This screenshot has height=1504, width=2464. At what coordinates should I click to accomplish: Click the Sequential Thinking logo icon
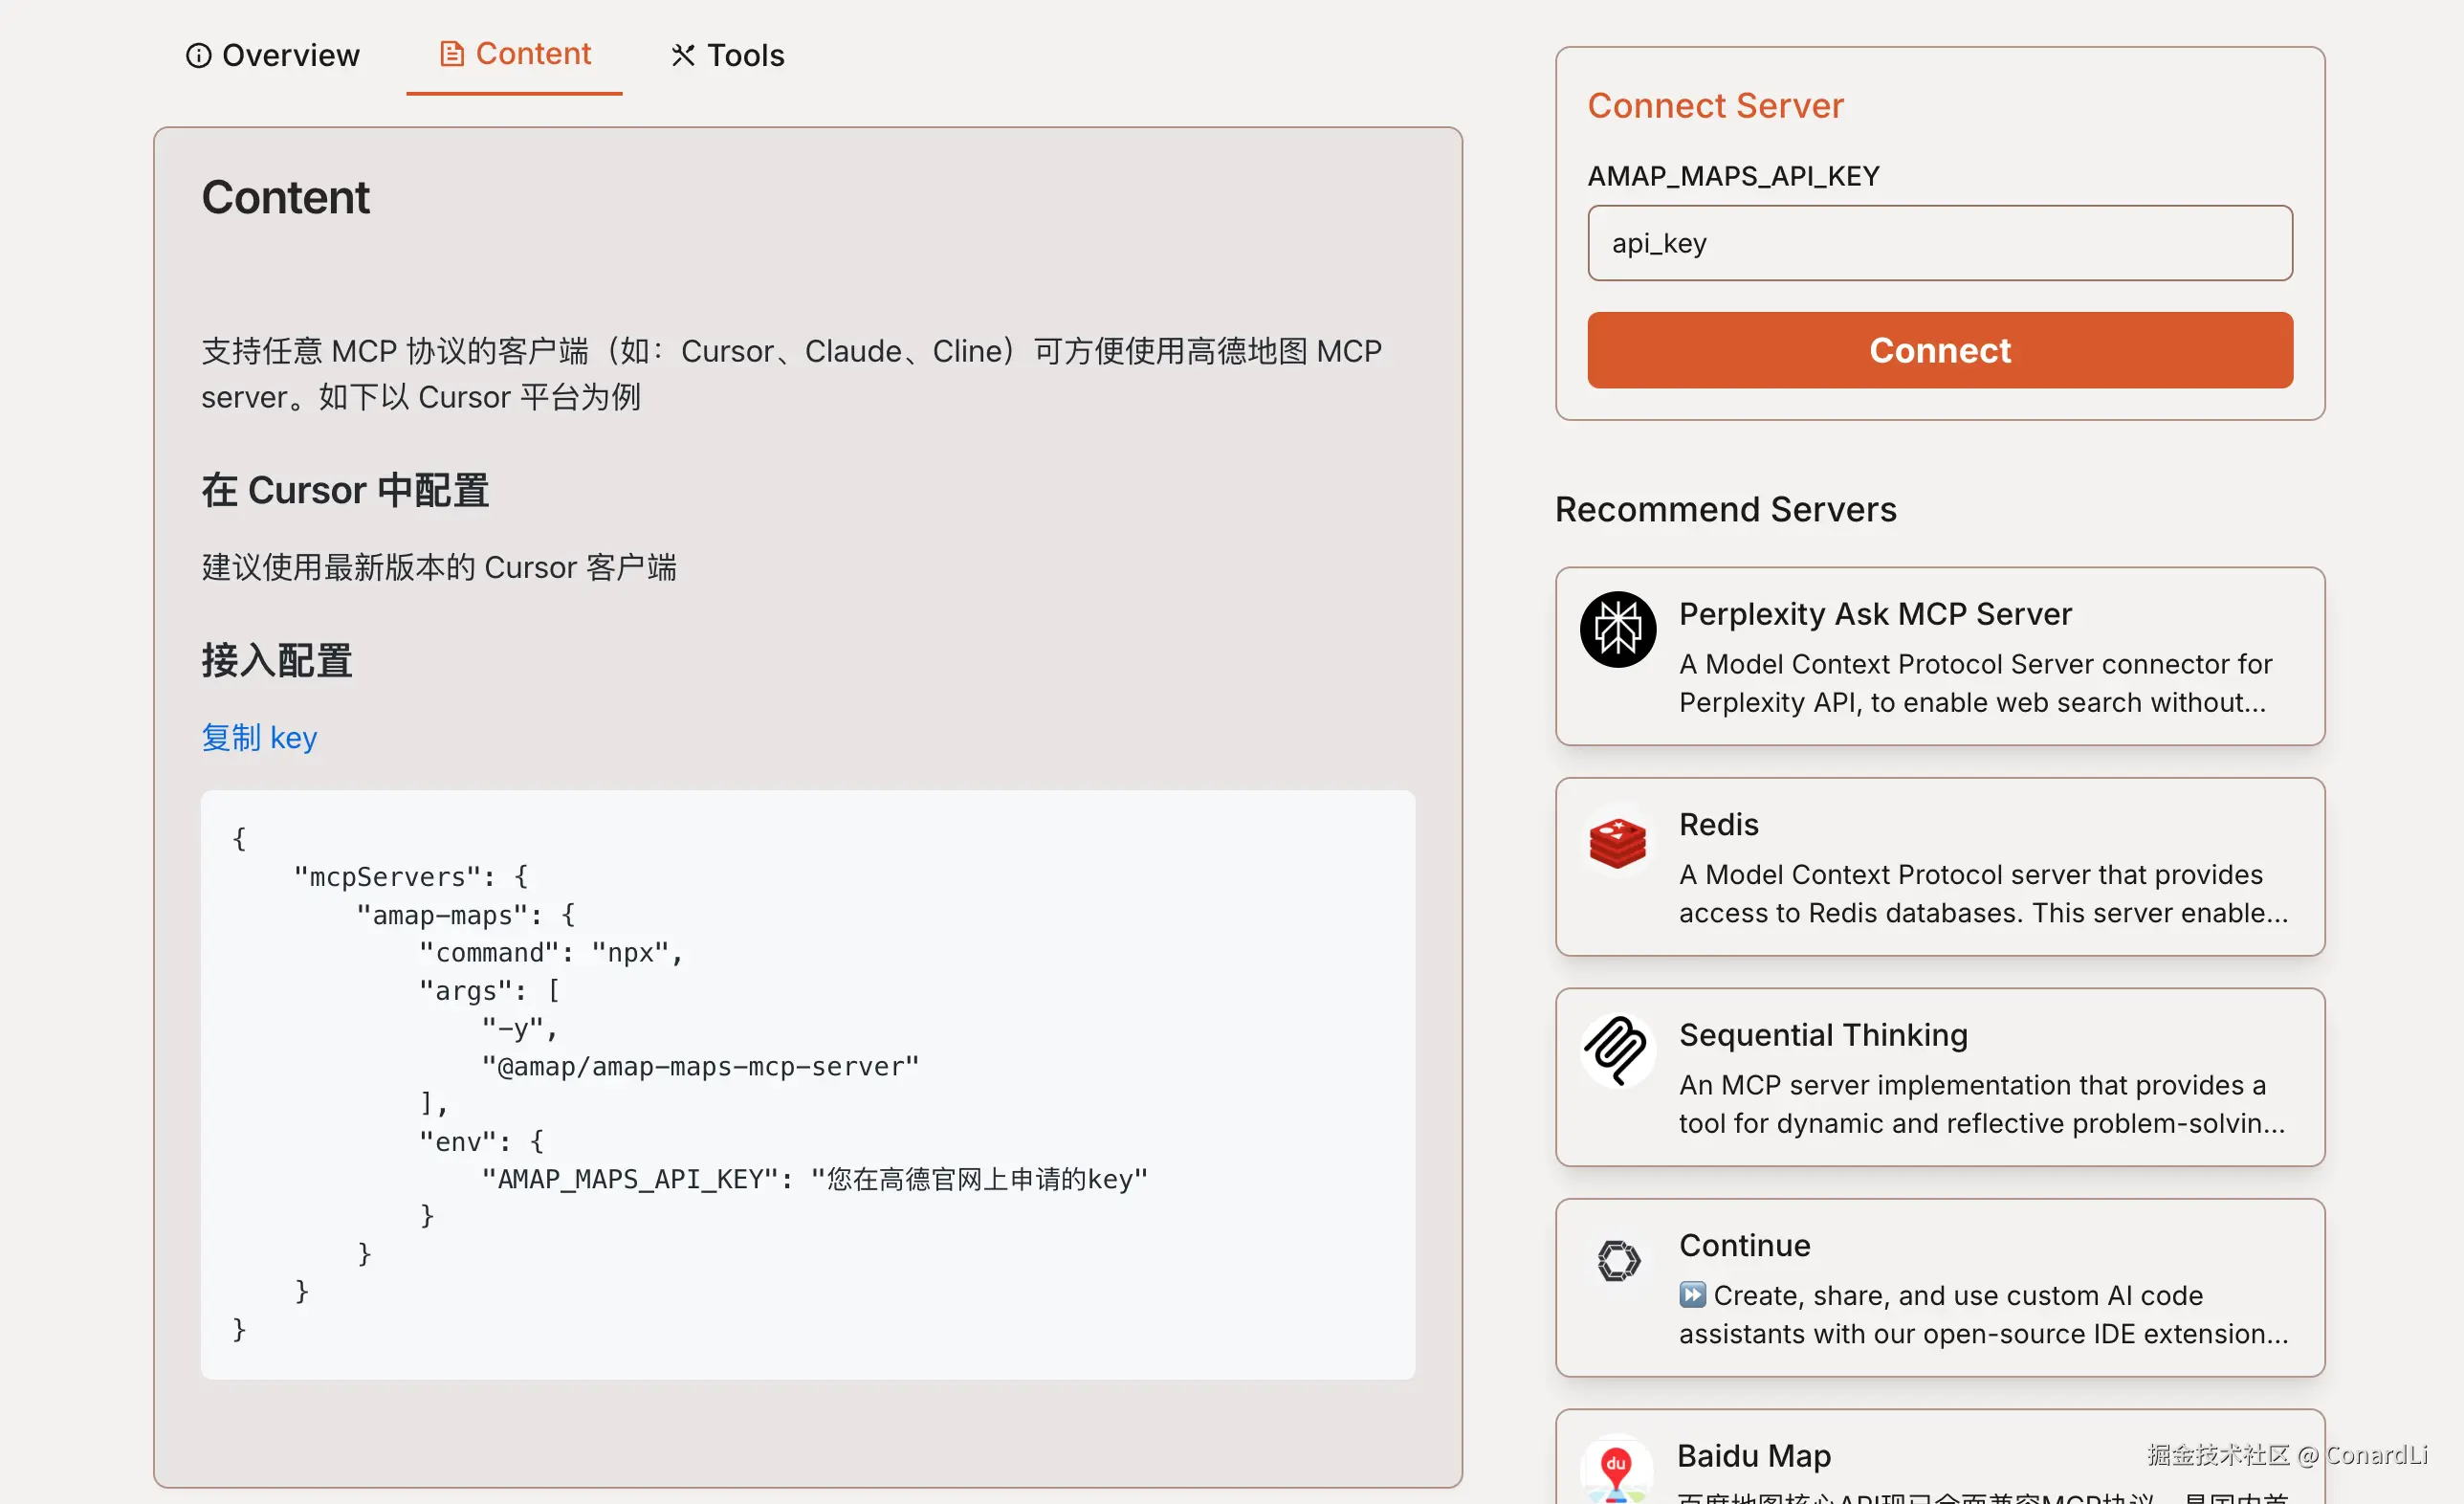[x=1618, y=1050]
